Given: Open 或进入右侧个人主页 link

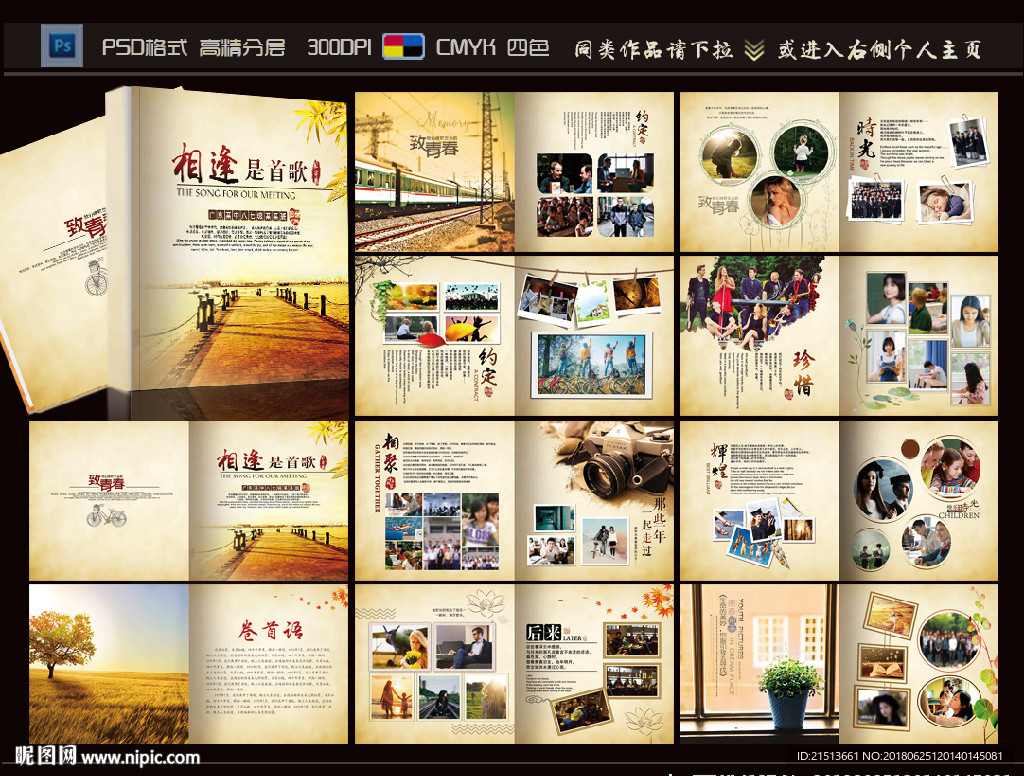Looking at the screenshot, I should point(880,48).
